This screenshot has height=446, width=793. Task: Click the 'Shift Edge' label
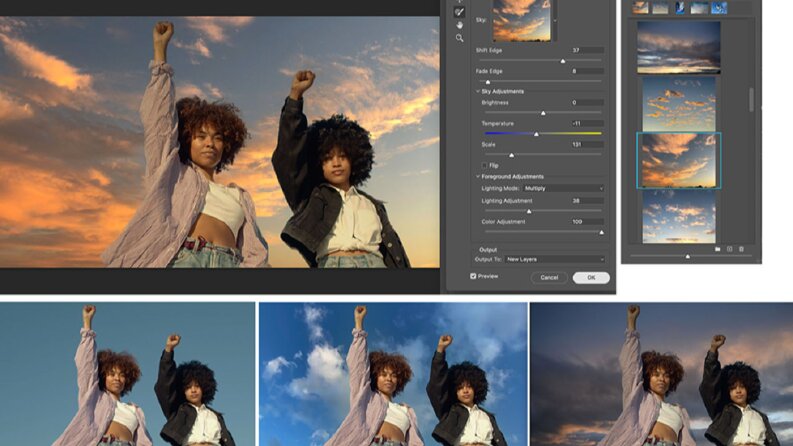click(x=489, y=51)
